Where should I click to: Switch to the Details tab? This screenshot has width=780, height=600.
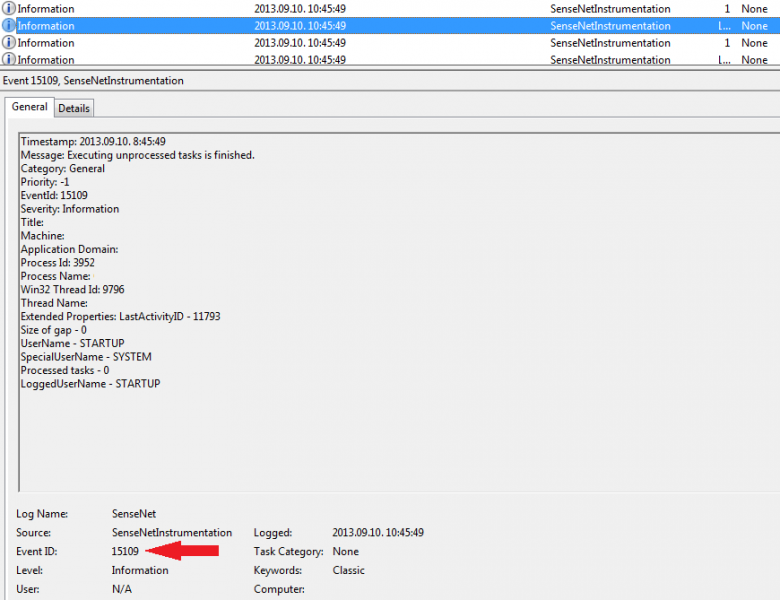click(x=74, y=108)
